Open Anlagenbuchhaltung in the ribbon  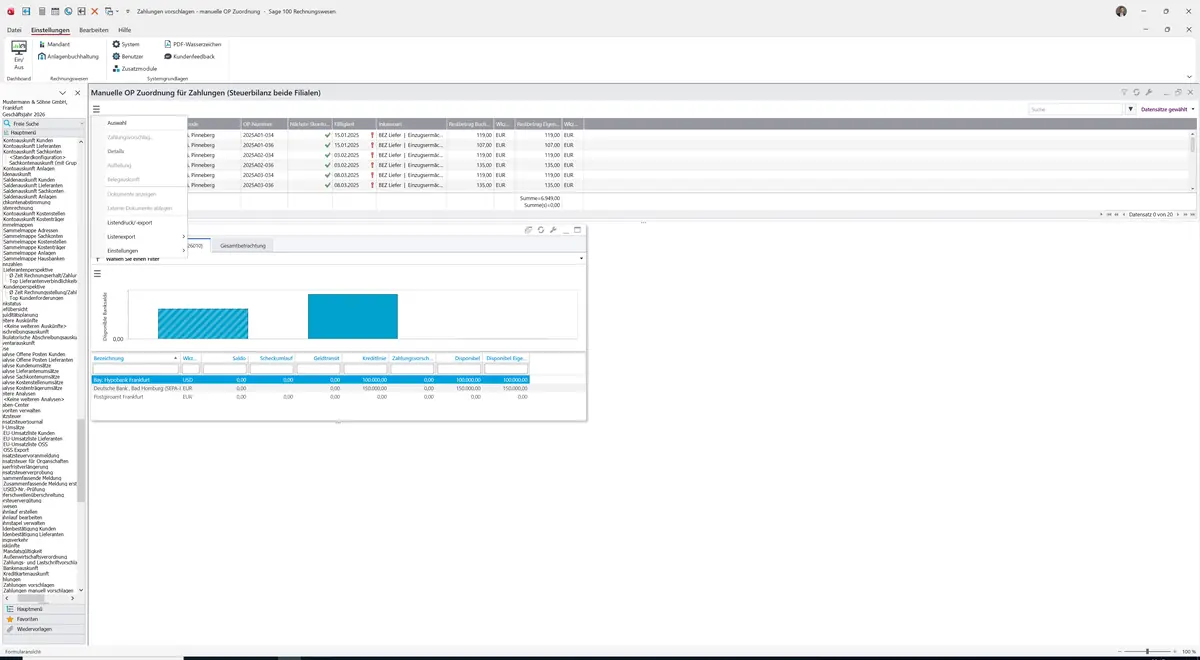[69, 56]
